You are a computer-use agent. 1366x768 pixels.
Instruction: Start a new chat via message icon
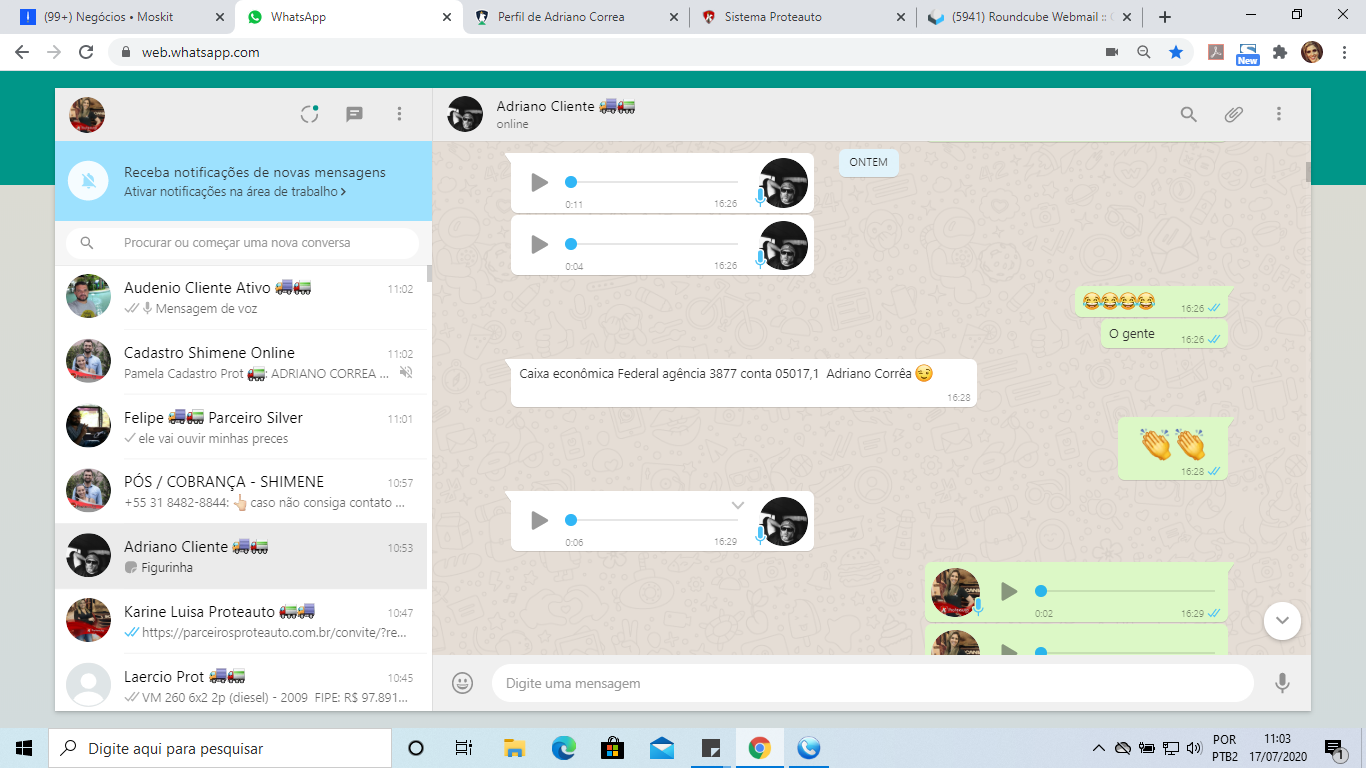click(x=354, y=114)
